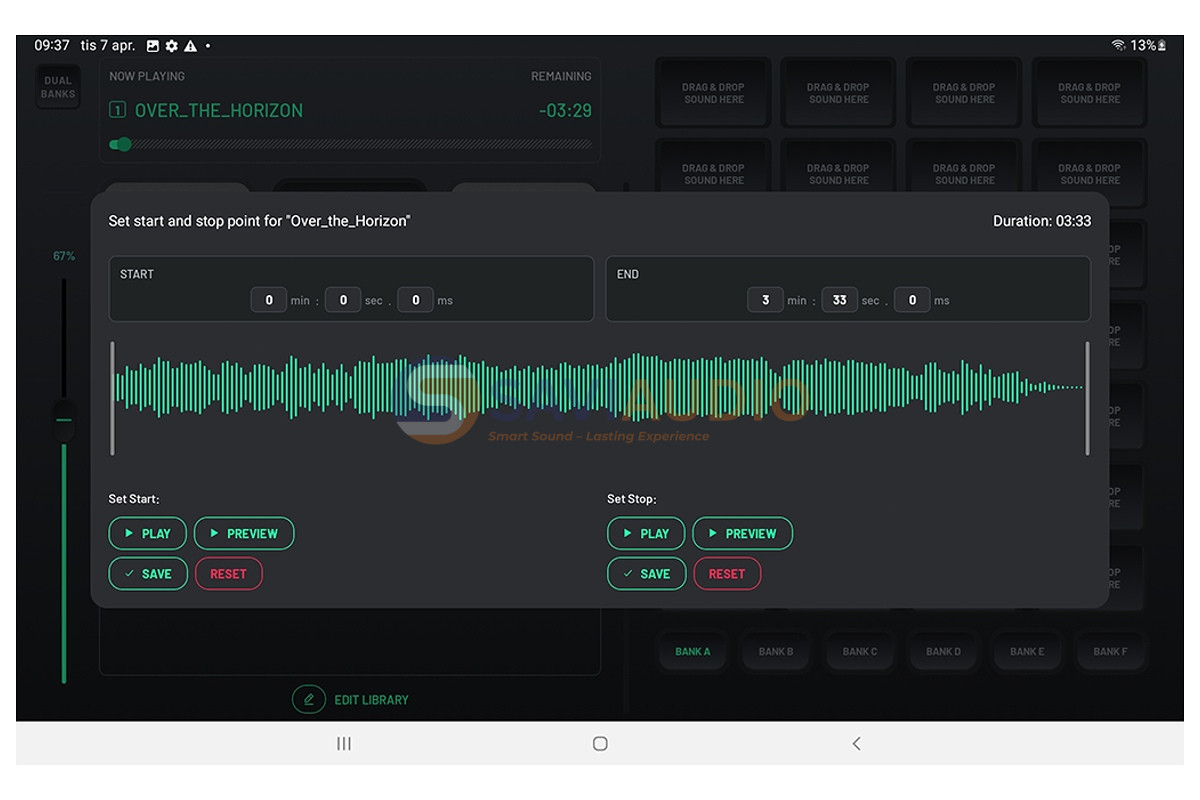
Task: Tap the Android back button
Action: click(x=856, y=744)
